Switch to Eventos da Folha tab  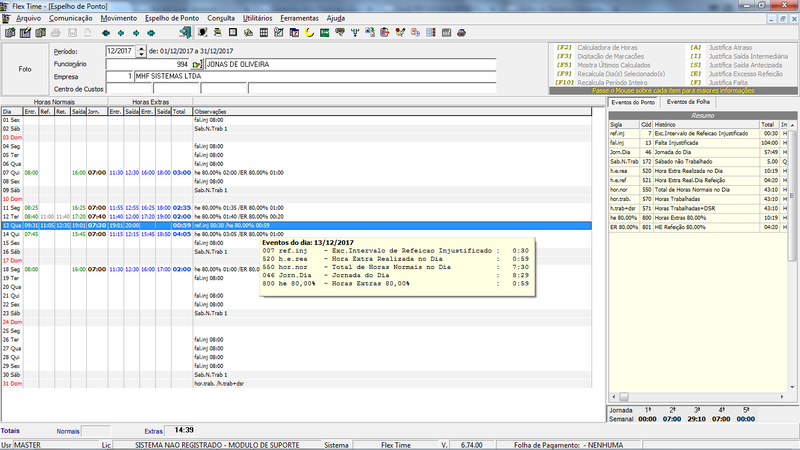pyautogui.click(x=688, y=102)
